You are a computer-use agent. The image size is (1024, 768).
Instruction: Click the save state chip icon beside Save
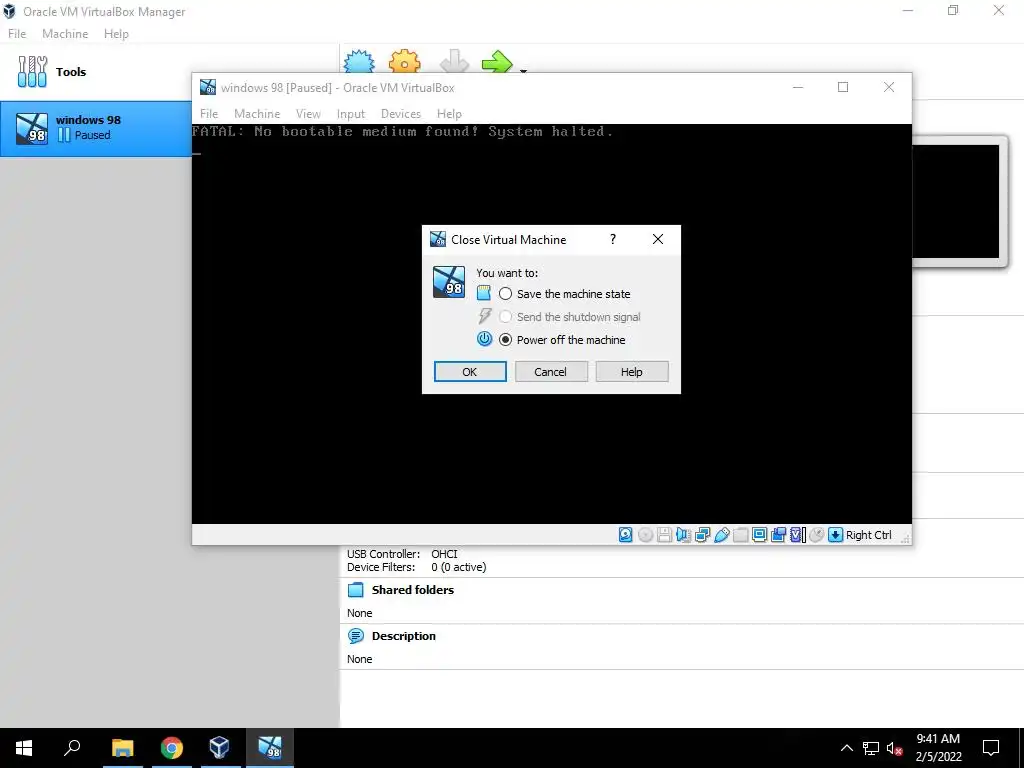point(484,293)
